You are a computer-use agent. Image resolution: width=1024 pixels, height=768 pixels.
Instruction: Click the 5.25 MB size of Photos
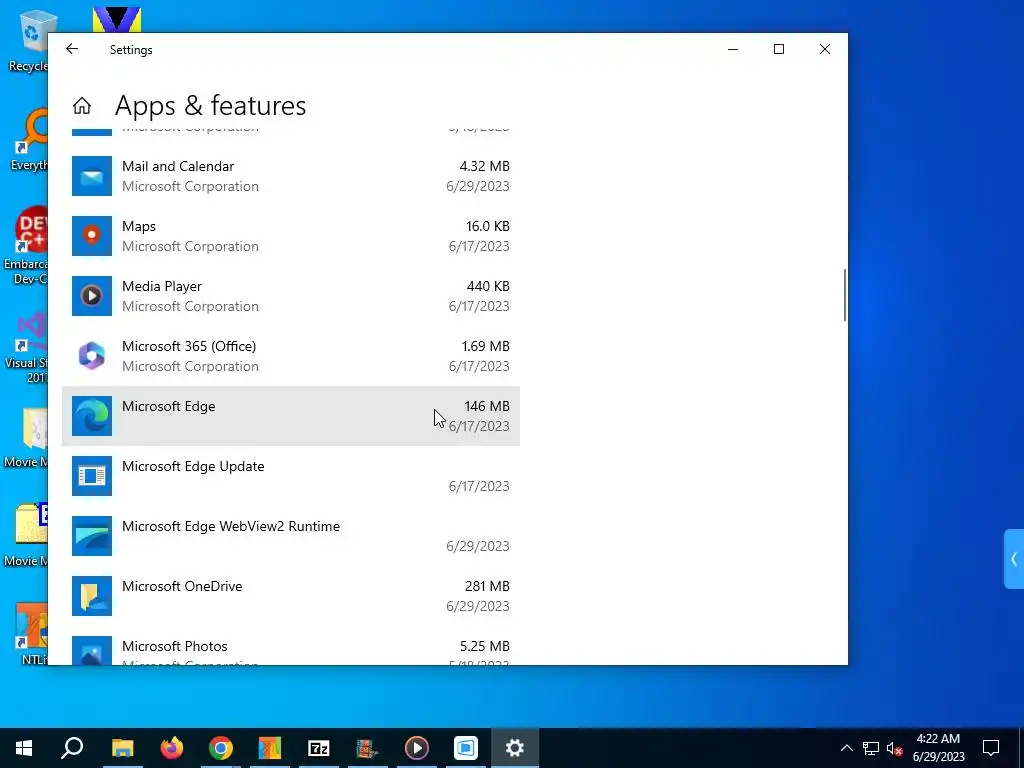coord(485,647)
